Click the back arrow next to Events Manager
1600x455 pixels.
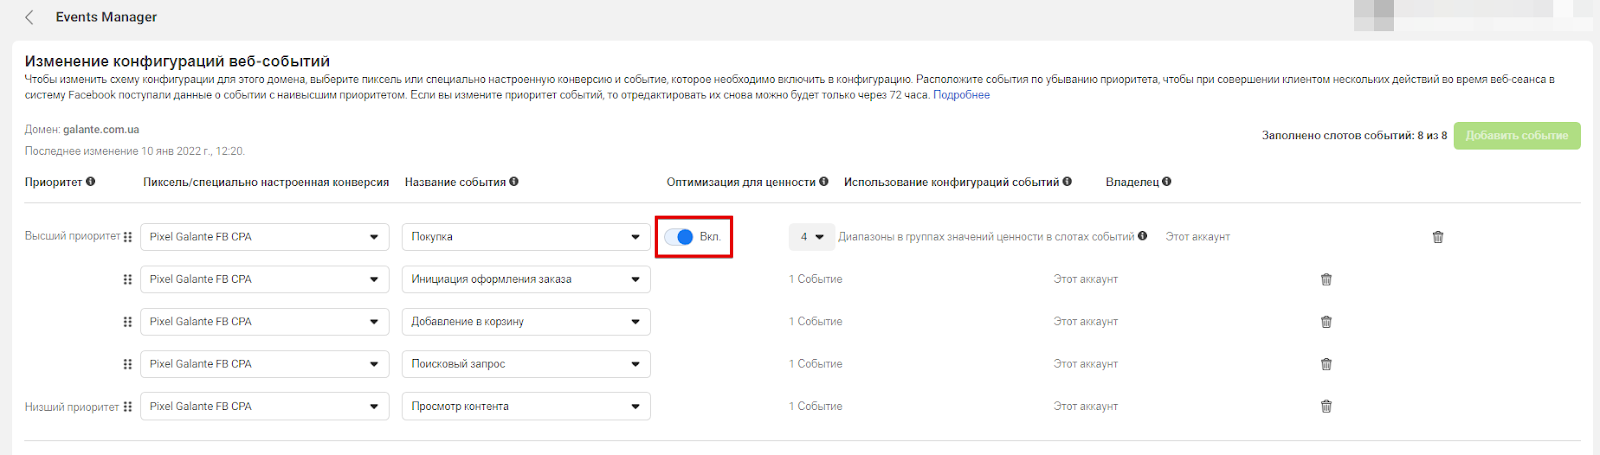point(29,17)
